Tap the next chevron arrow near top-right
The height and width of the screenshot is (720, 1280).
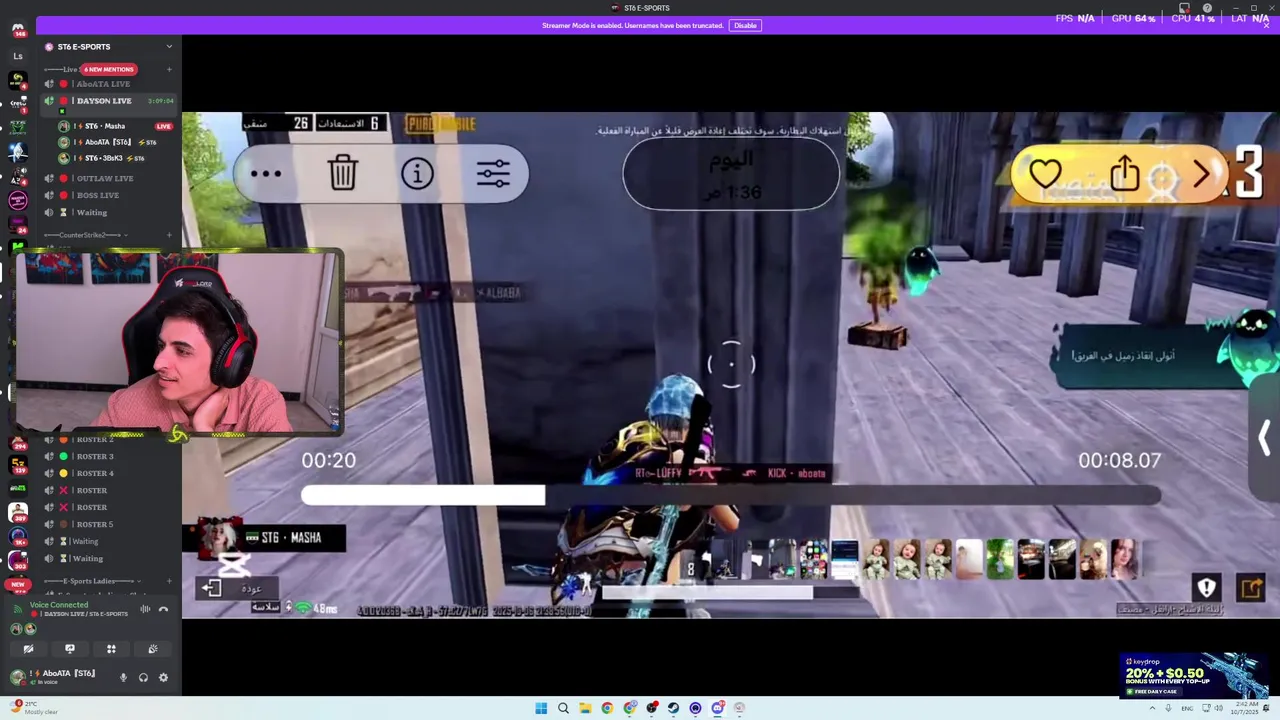[x=1202, y=174]
